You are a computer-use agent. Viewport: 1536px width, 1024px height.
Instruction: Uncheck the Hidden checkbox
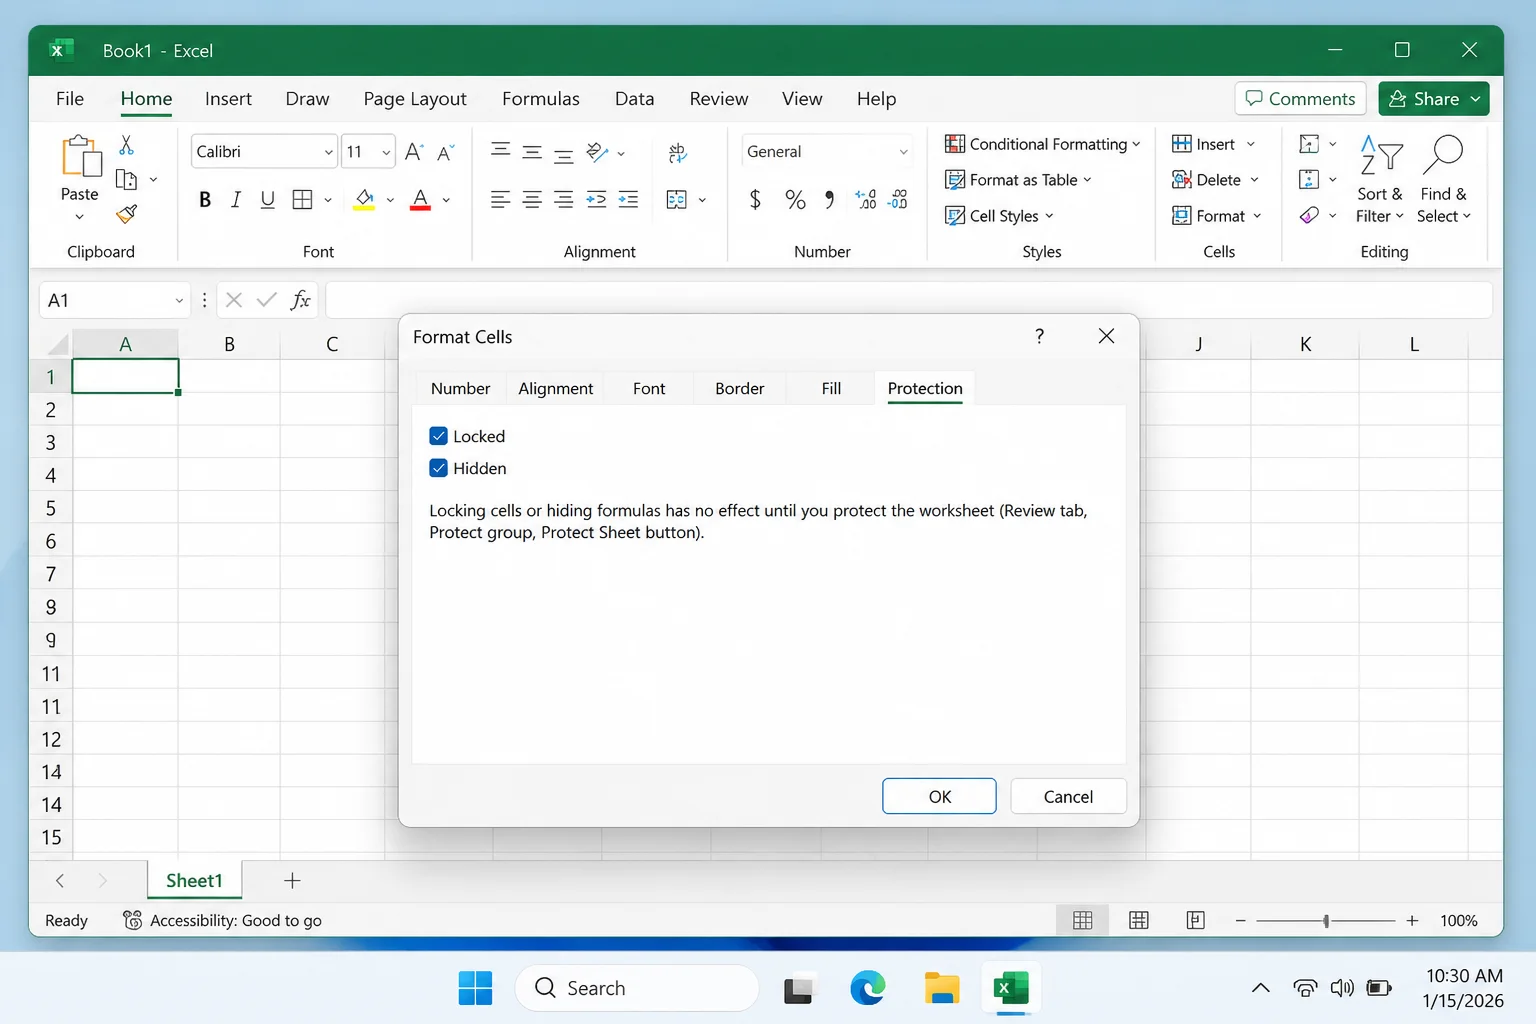coord(438,468)
